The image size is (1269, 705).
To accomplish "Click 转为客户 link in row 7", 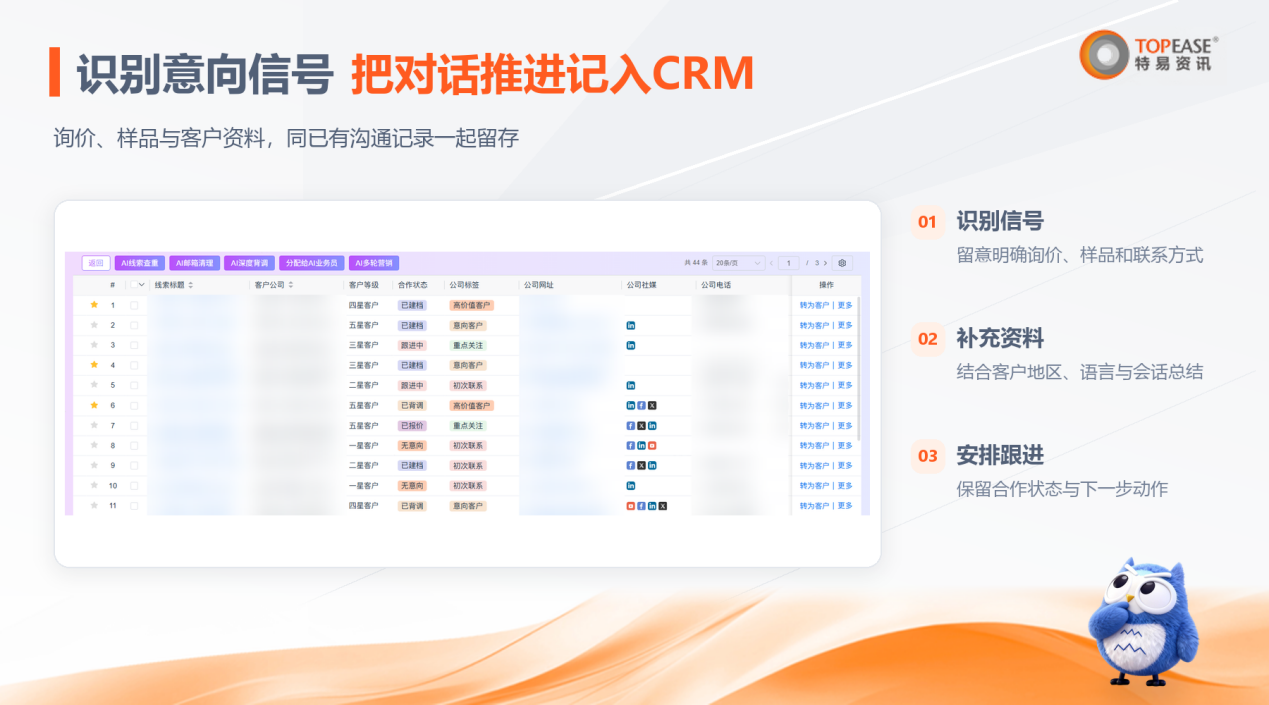I will click(815, 425).
